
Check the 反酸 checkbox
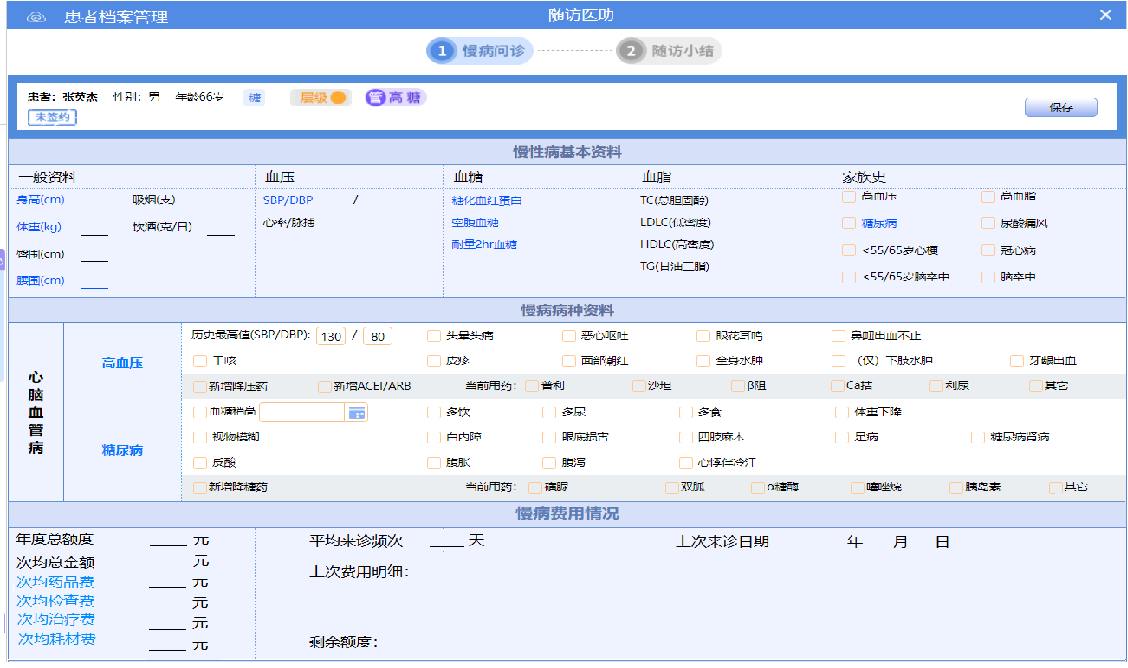[200, 463]
